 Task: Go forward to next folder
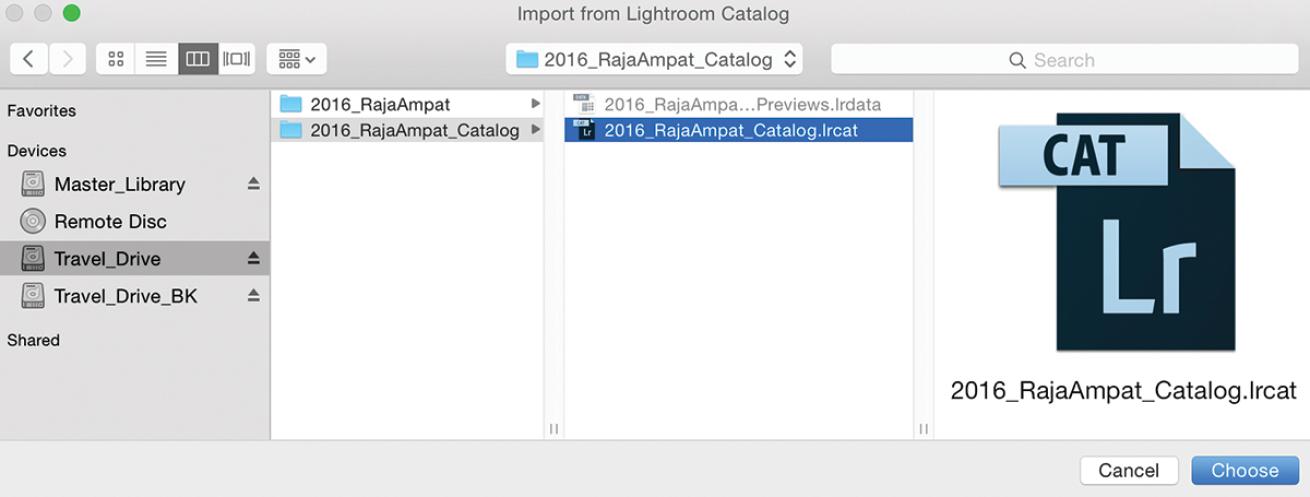[67, 59]
